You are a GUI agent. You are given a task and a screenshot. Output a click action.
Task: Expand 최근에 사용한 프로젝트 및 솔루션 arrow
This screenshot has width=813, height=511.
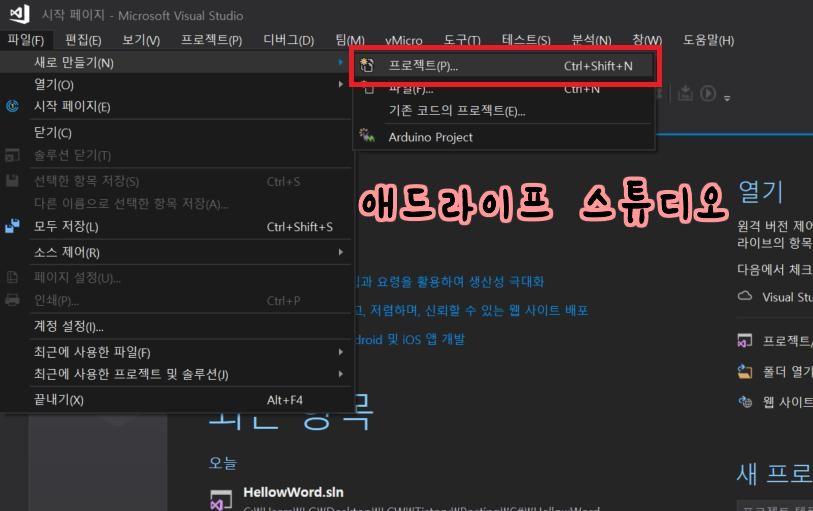point(341,374)
